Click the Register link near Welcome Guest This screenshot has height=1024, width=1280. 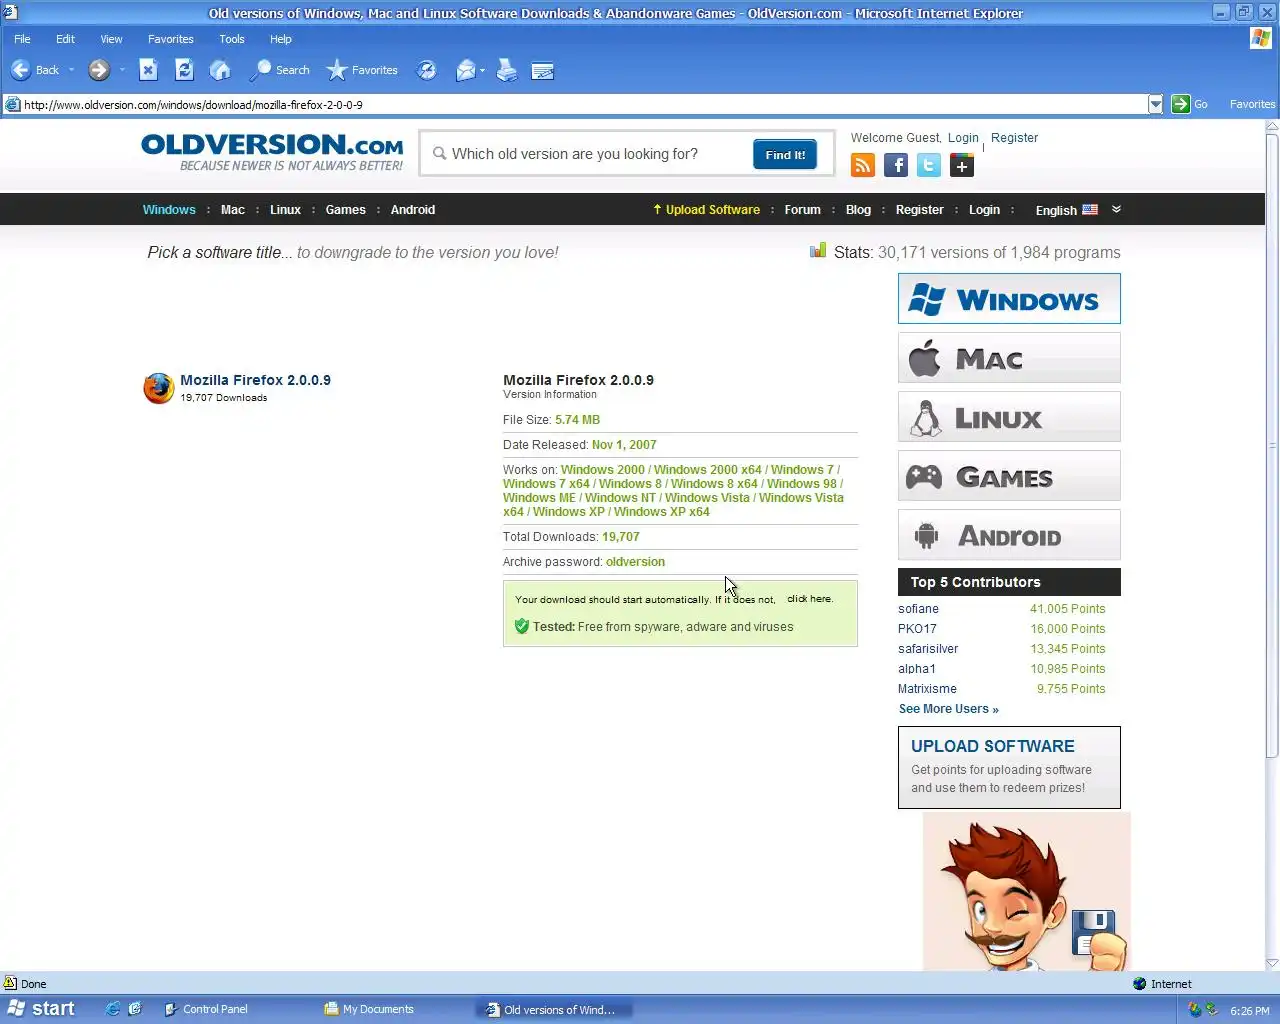[1014, 138]
